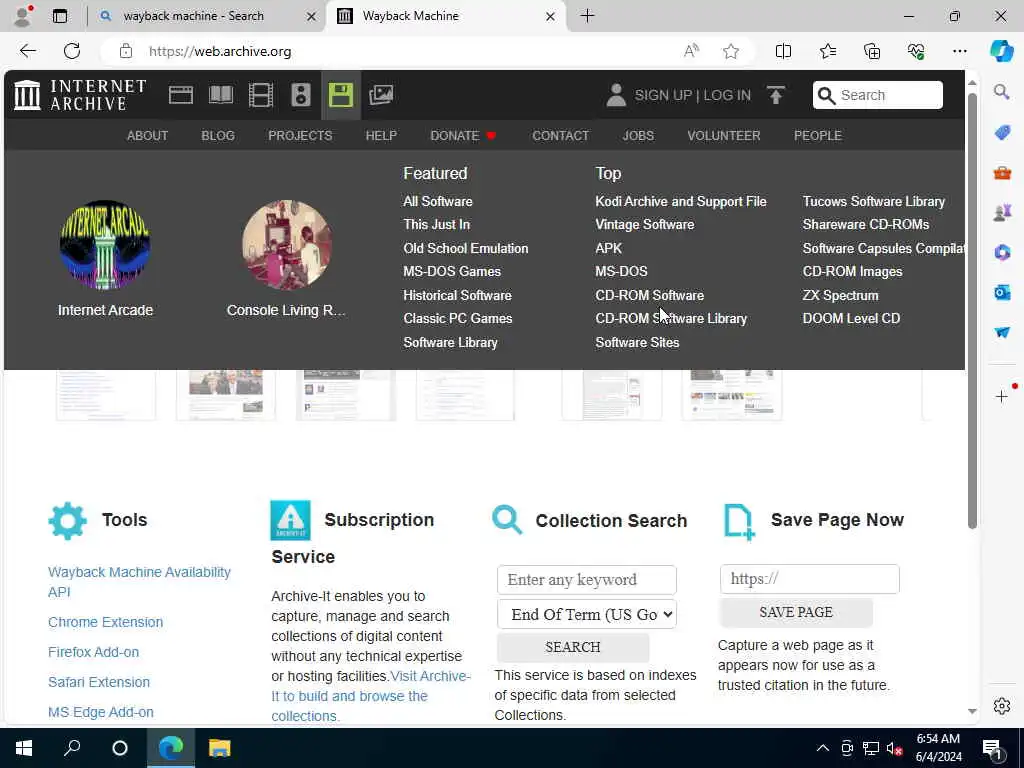This screenshot has width=1024, height=768.
Task: Open the Audio speaker icon
Action: 300,95
